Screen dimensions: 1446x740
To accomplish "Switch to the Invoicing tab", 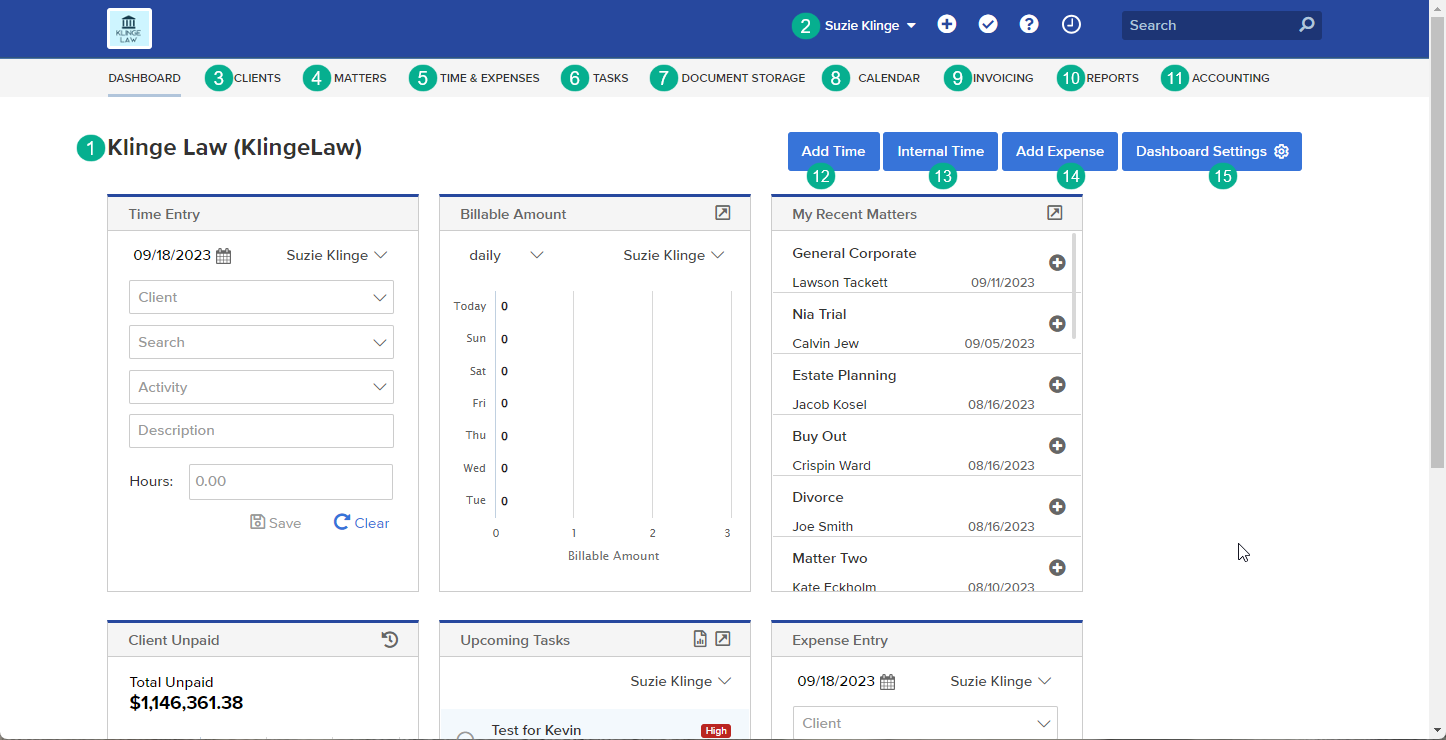I will click(1003, 78).
